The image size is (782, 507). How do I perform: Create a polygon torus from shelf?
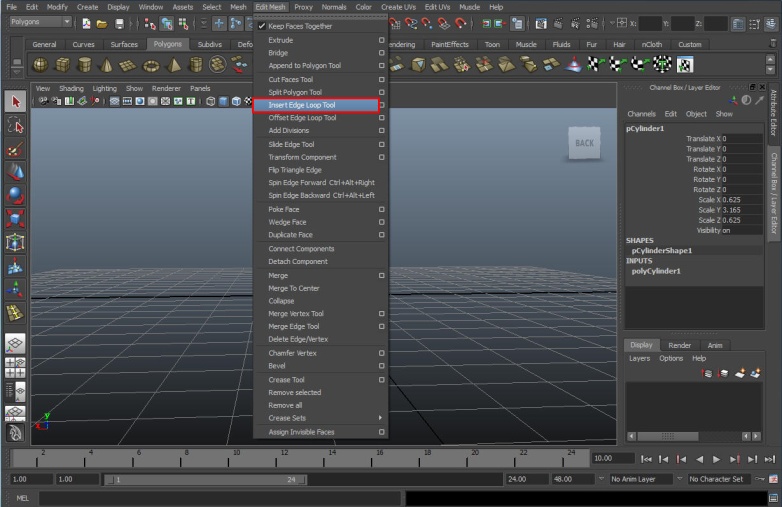coord(151,65)
